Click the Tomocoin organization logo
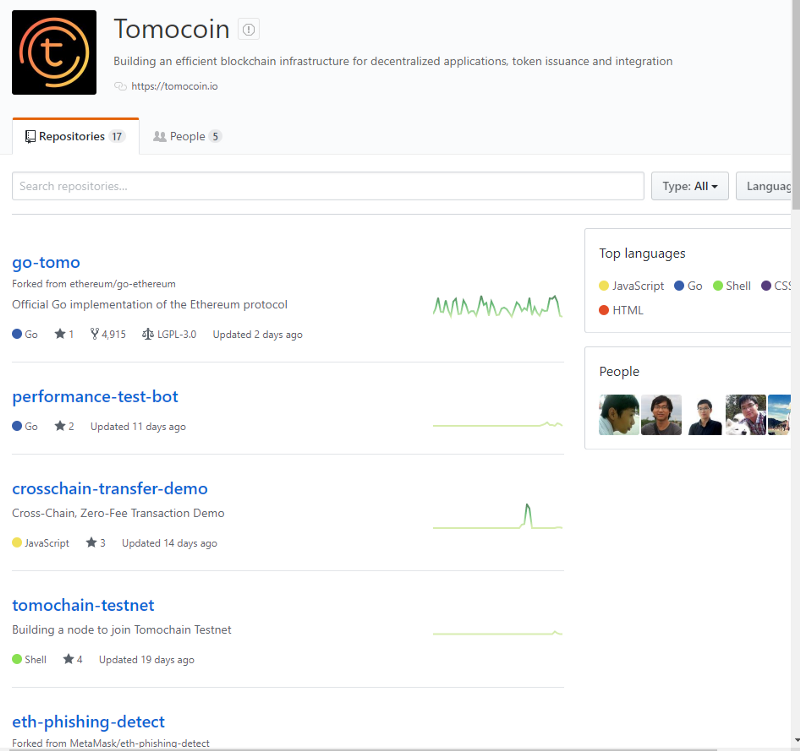 [x=54, y=52]
